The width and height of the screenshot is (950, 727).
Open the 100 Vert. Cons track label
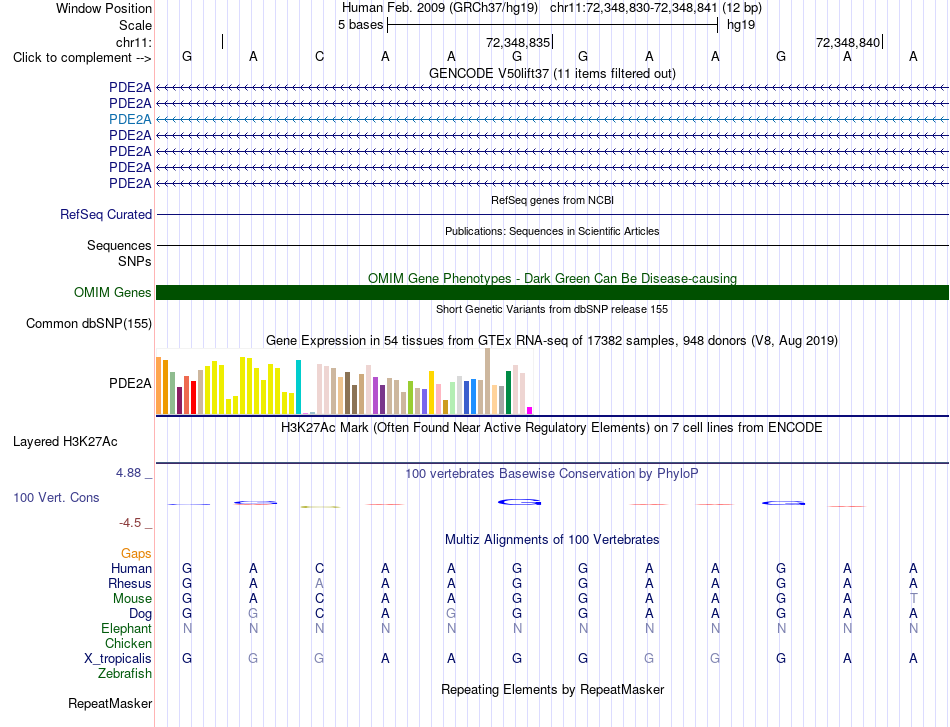tap(56, 497)
